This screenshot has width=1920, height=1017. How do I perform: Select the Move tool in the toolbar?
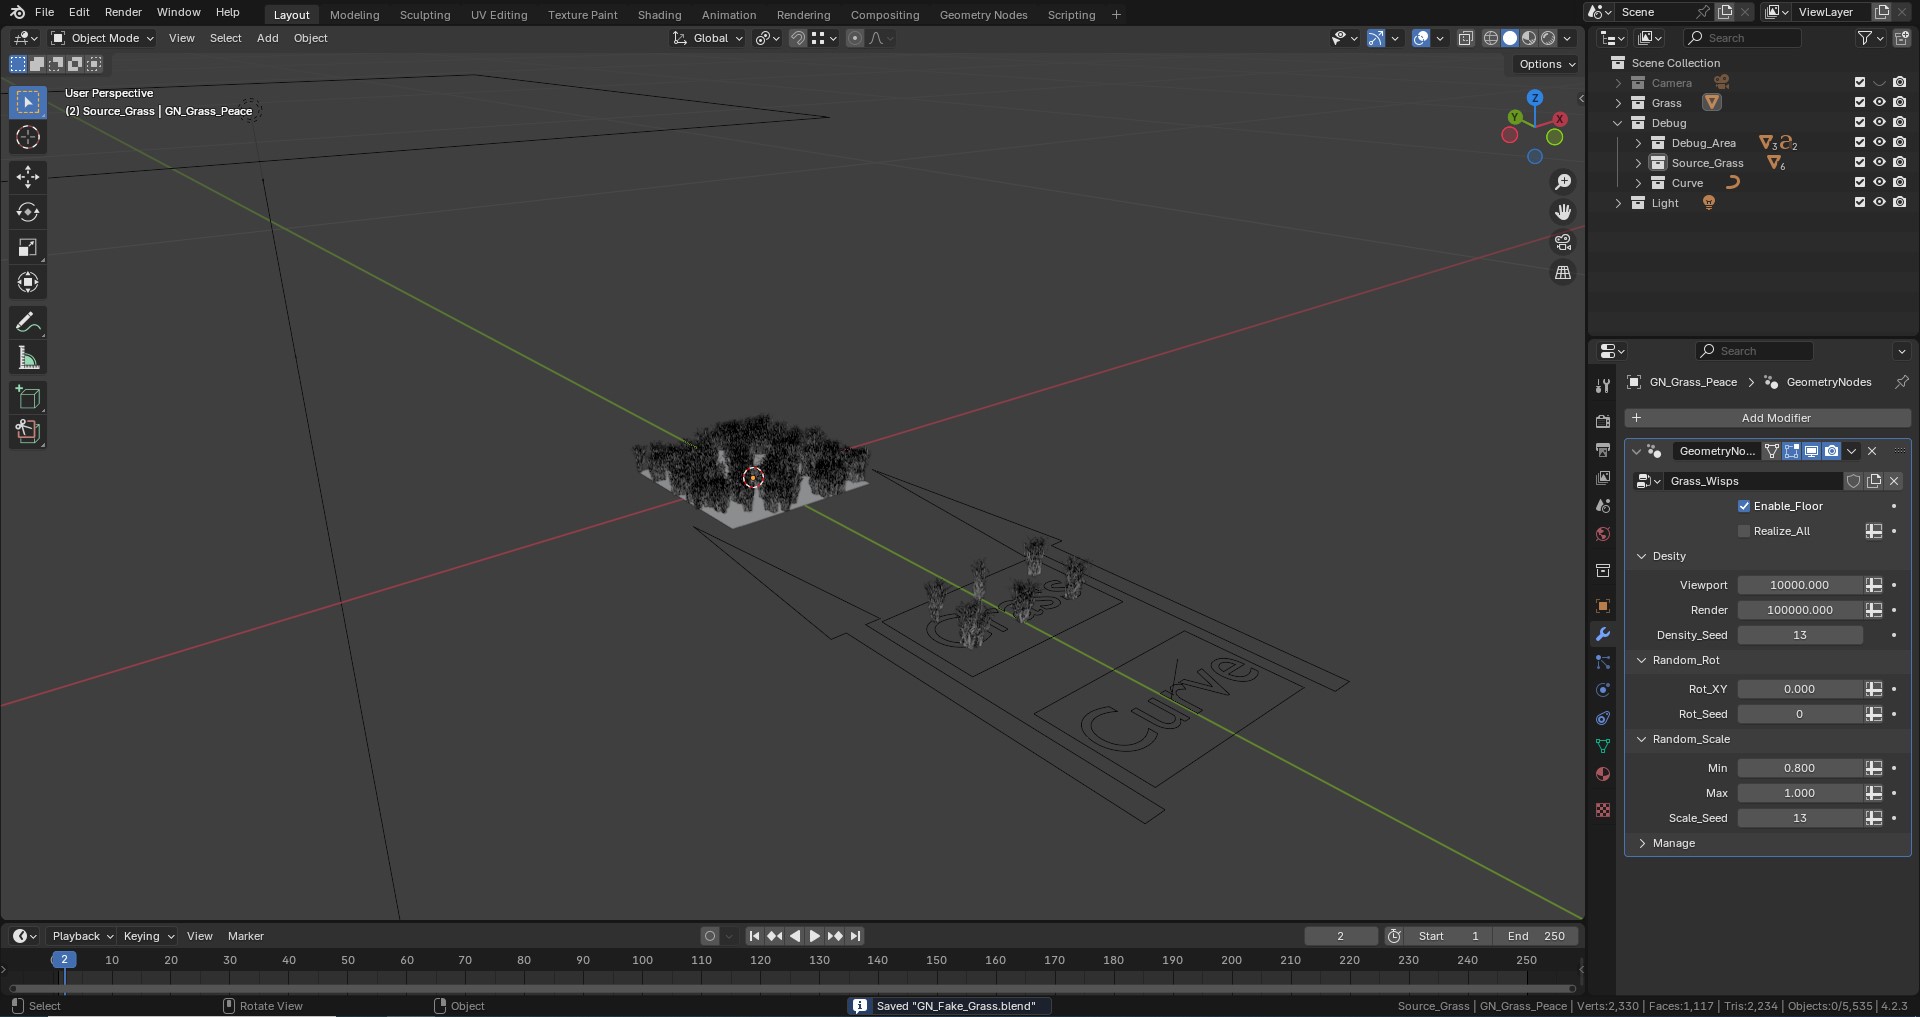[28, 177]
